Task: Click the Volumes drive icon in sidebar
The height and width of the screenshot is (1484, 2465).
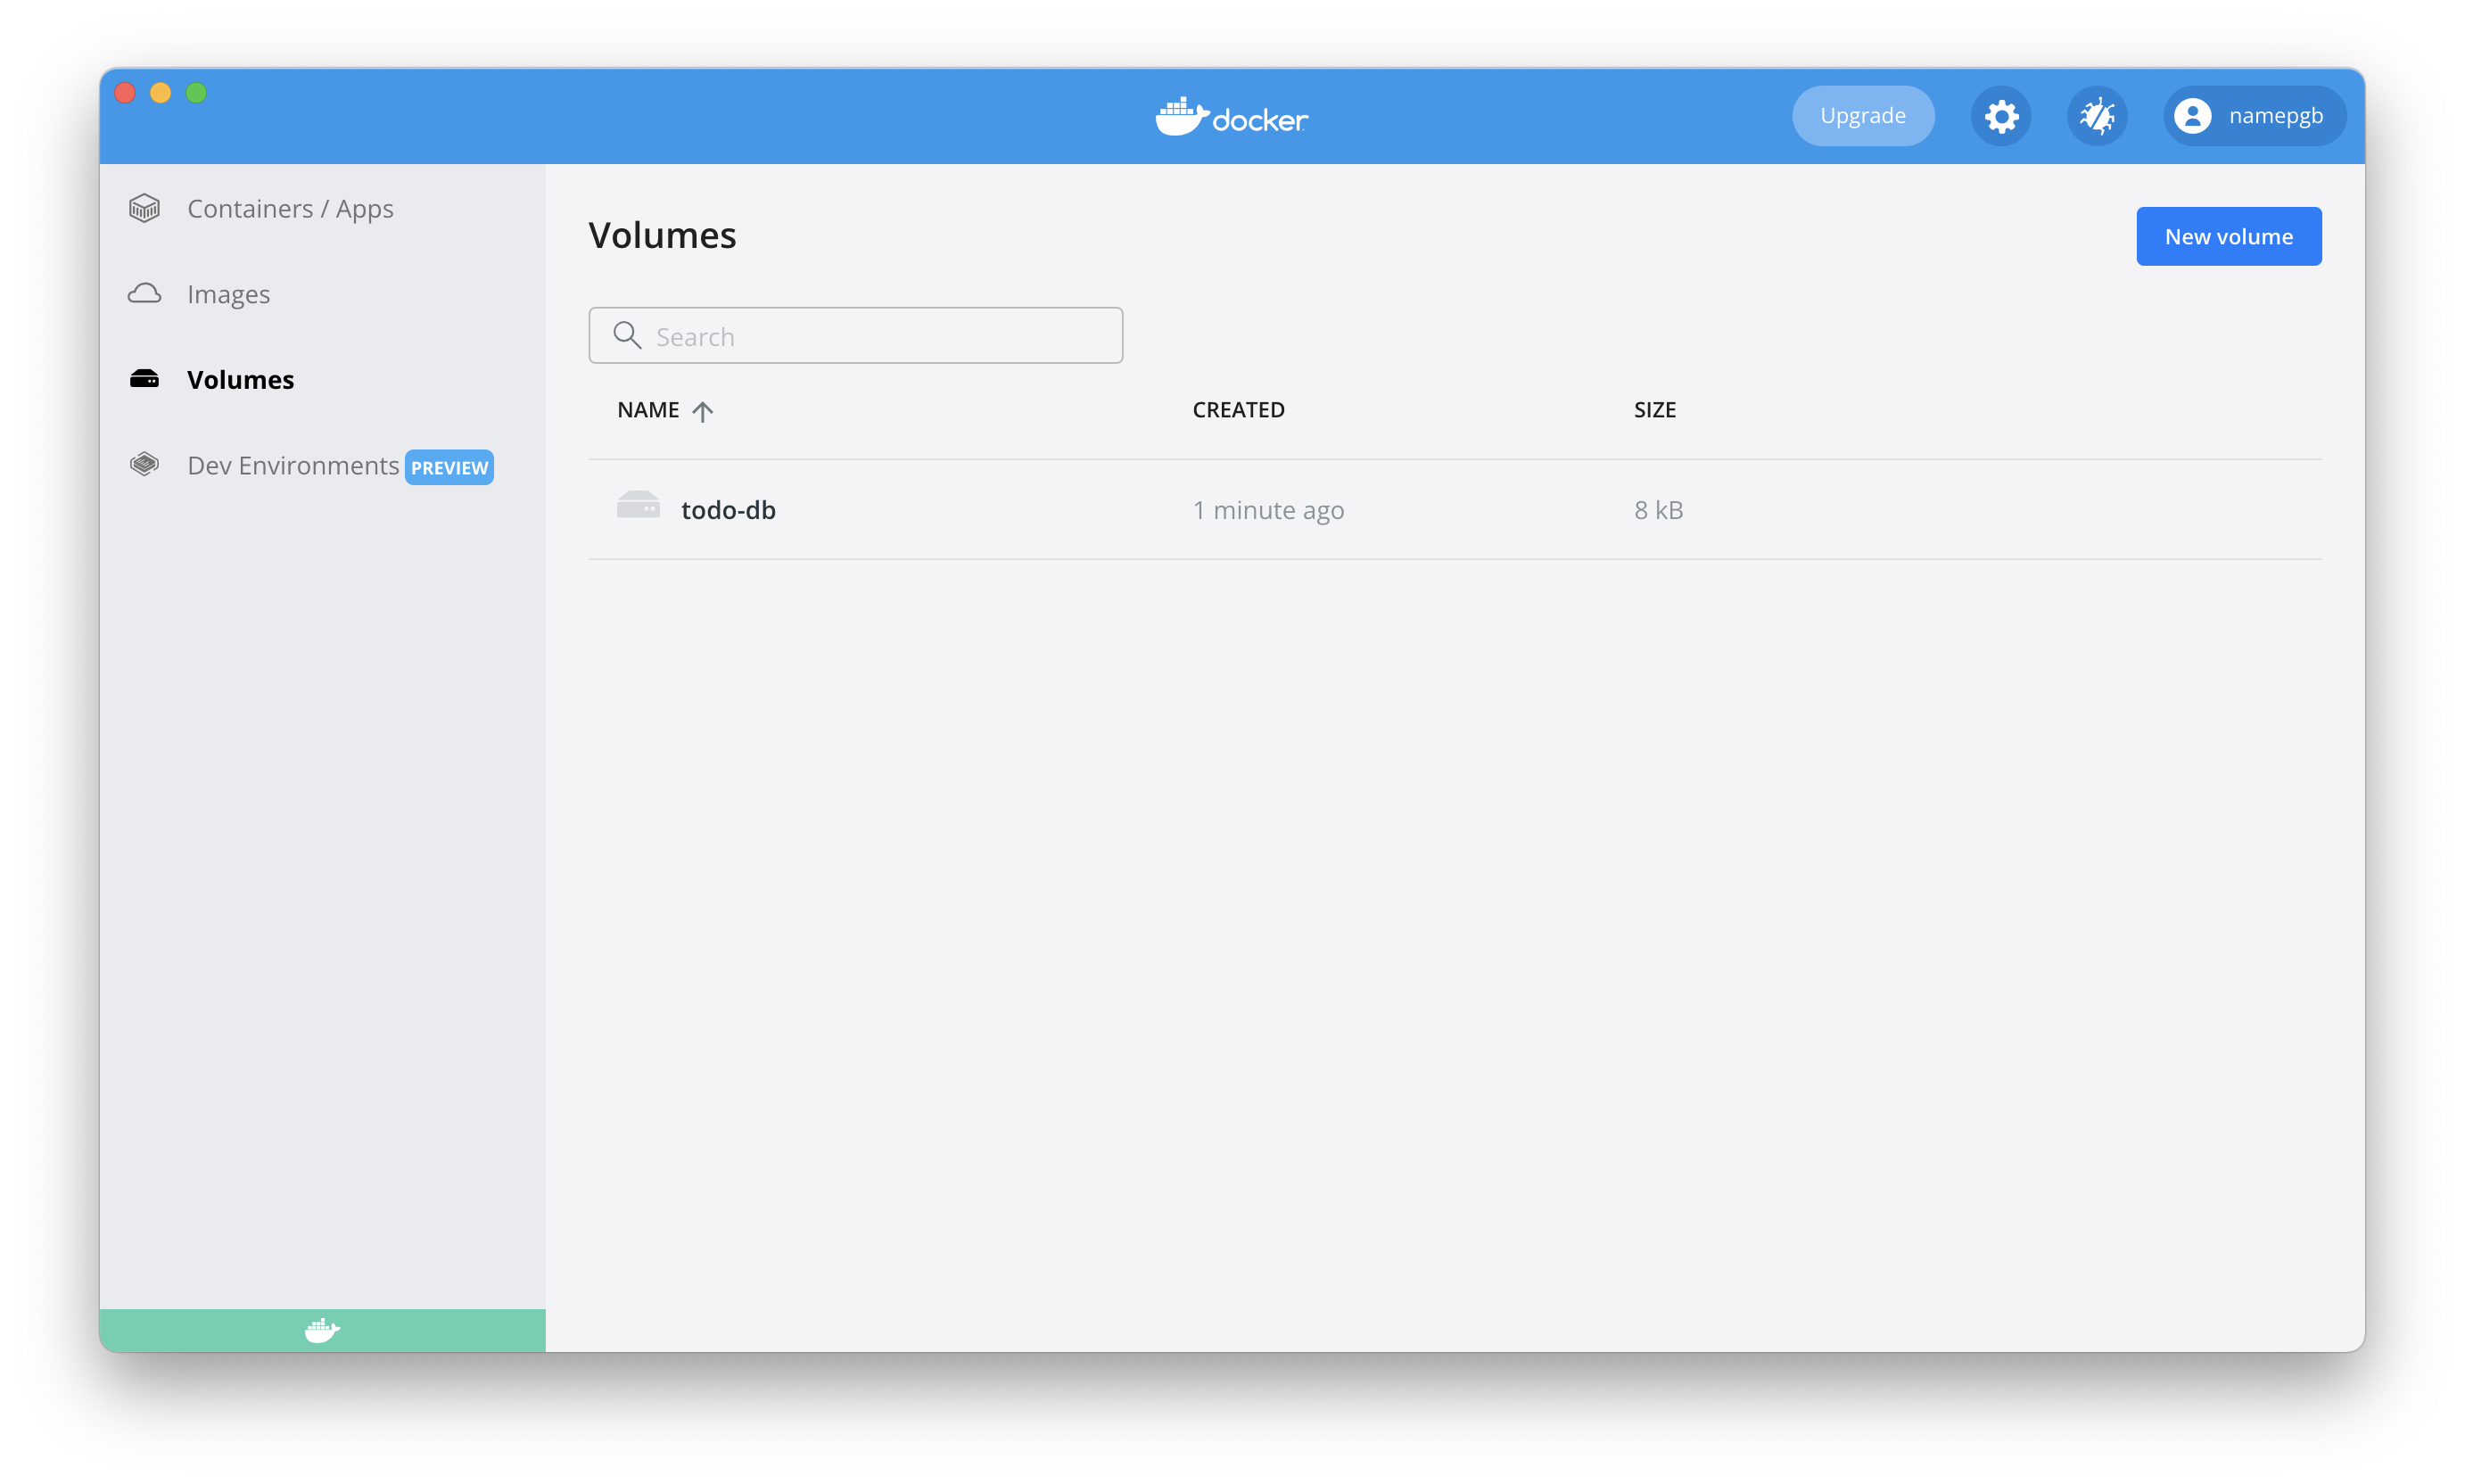Action: tap(145, 379)
